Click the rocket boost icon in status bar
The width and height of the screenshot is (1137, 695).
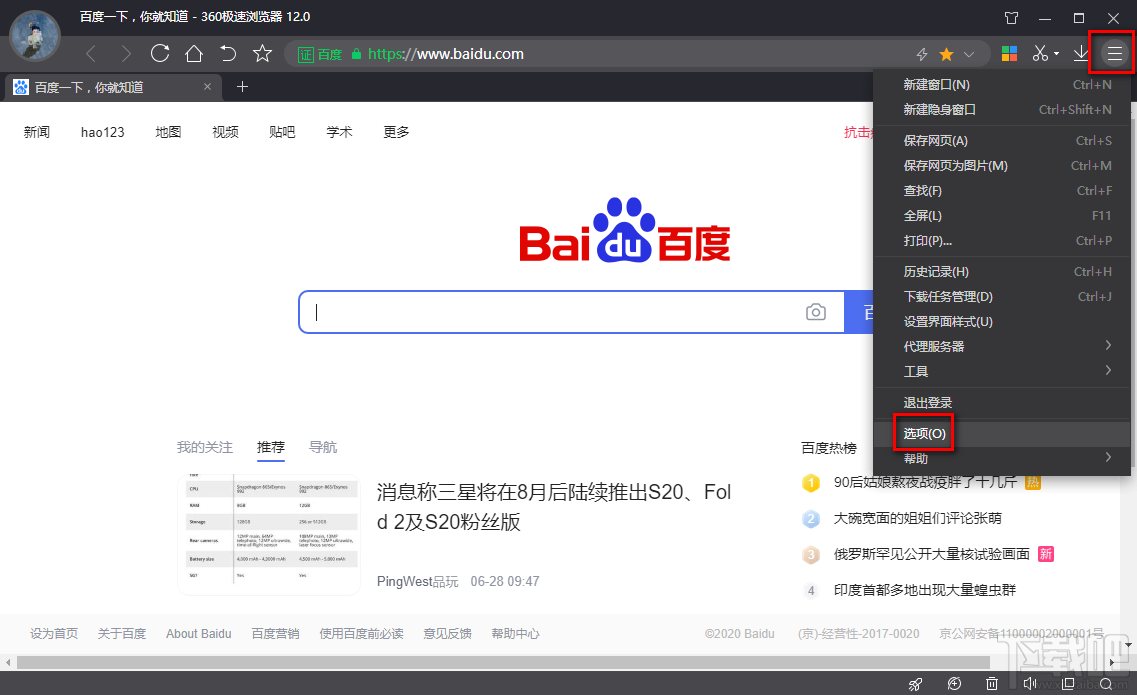point(915,683)
